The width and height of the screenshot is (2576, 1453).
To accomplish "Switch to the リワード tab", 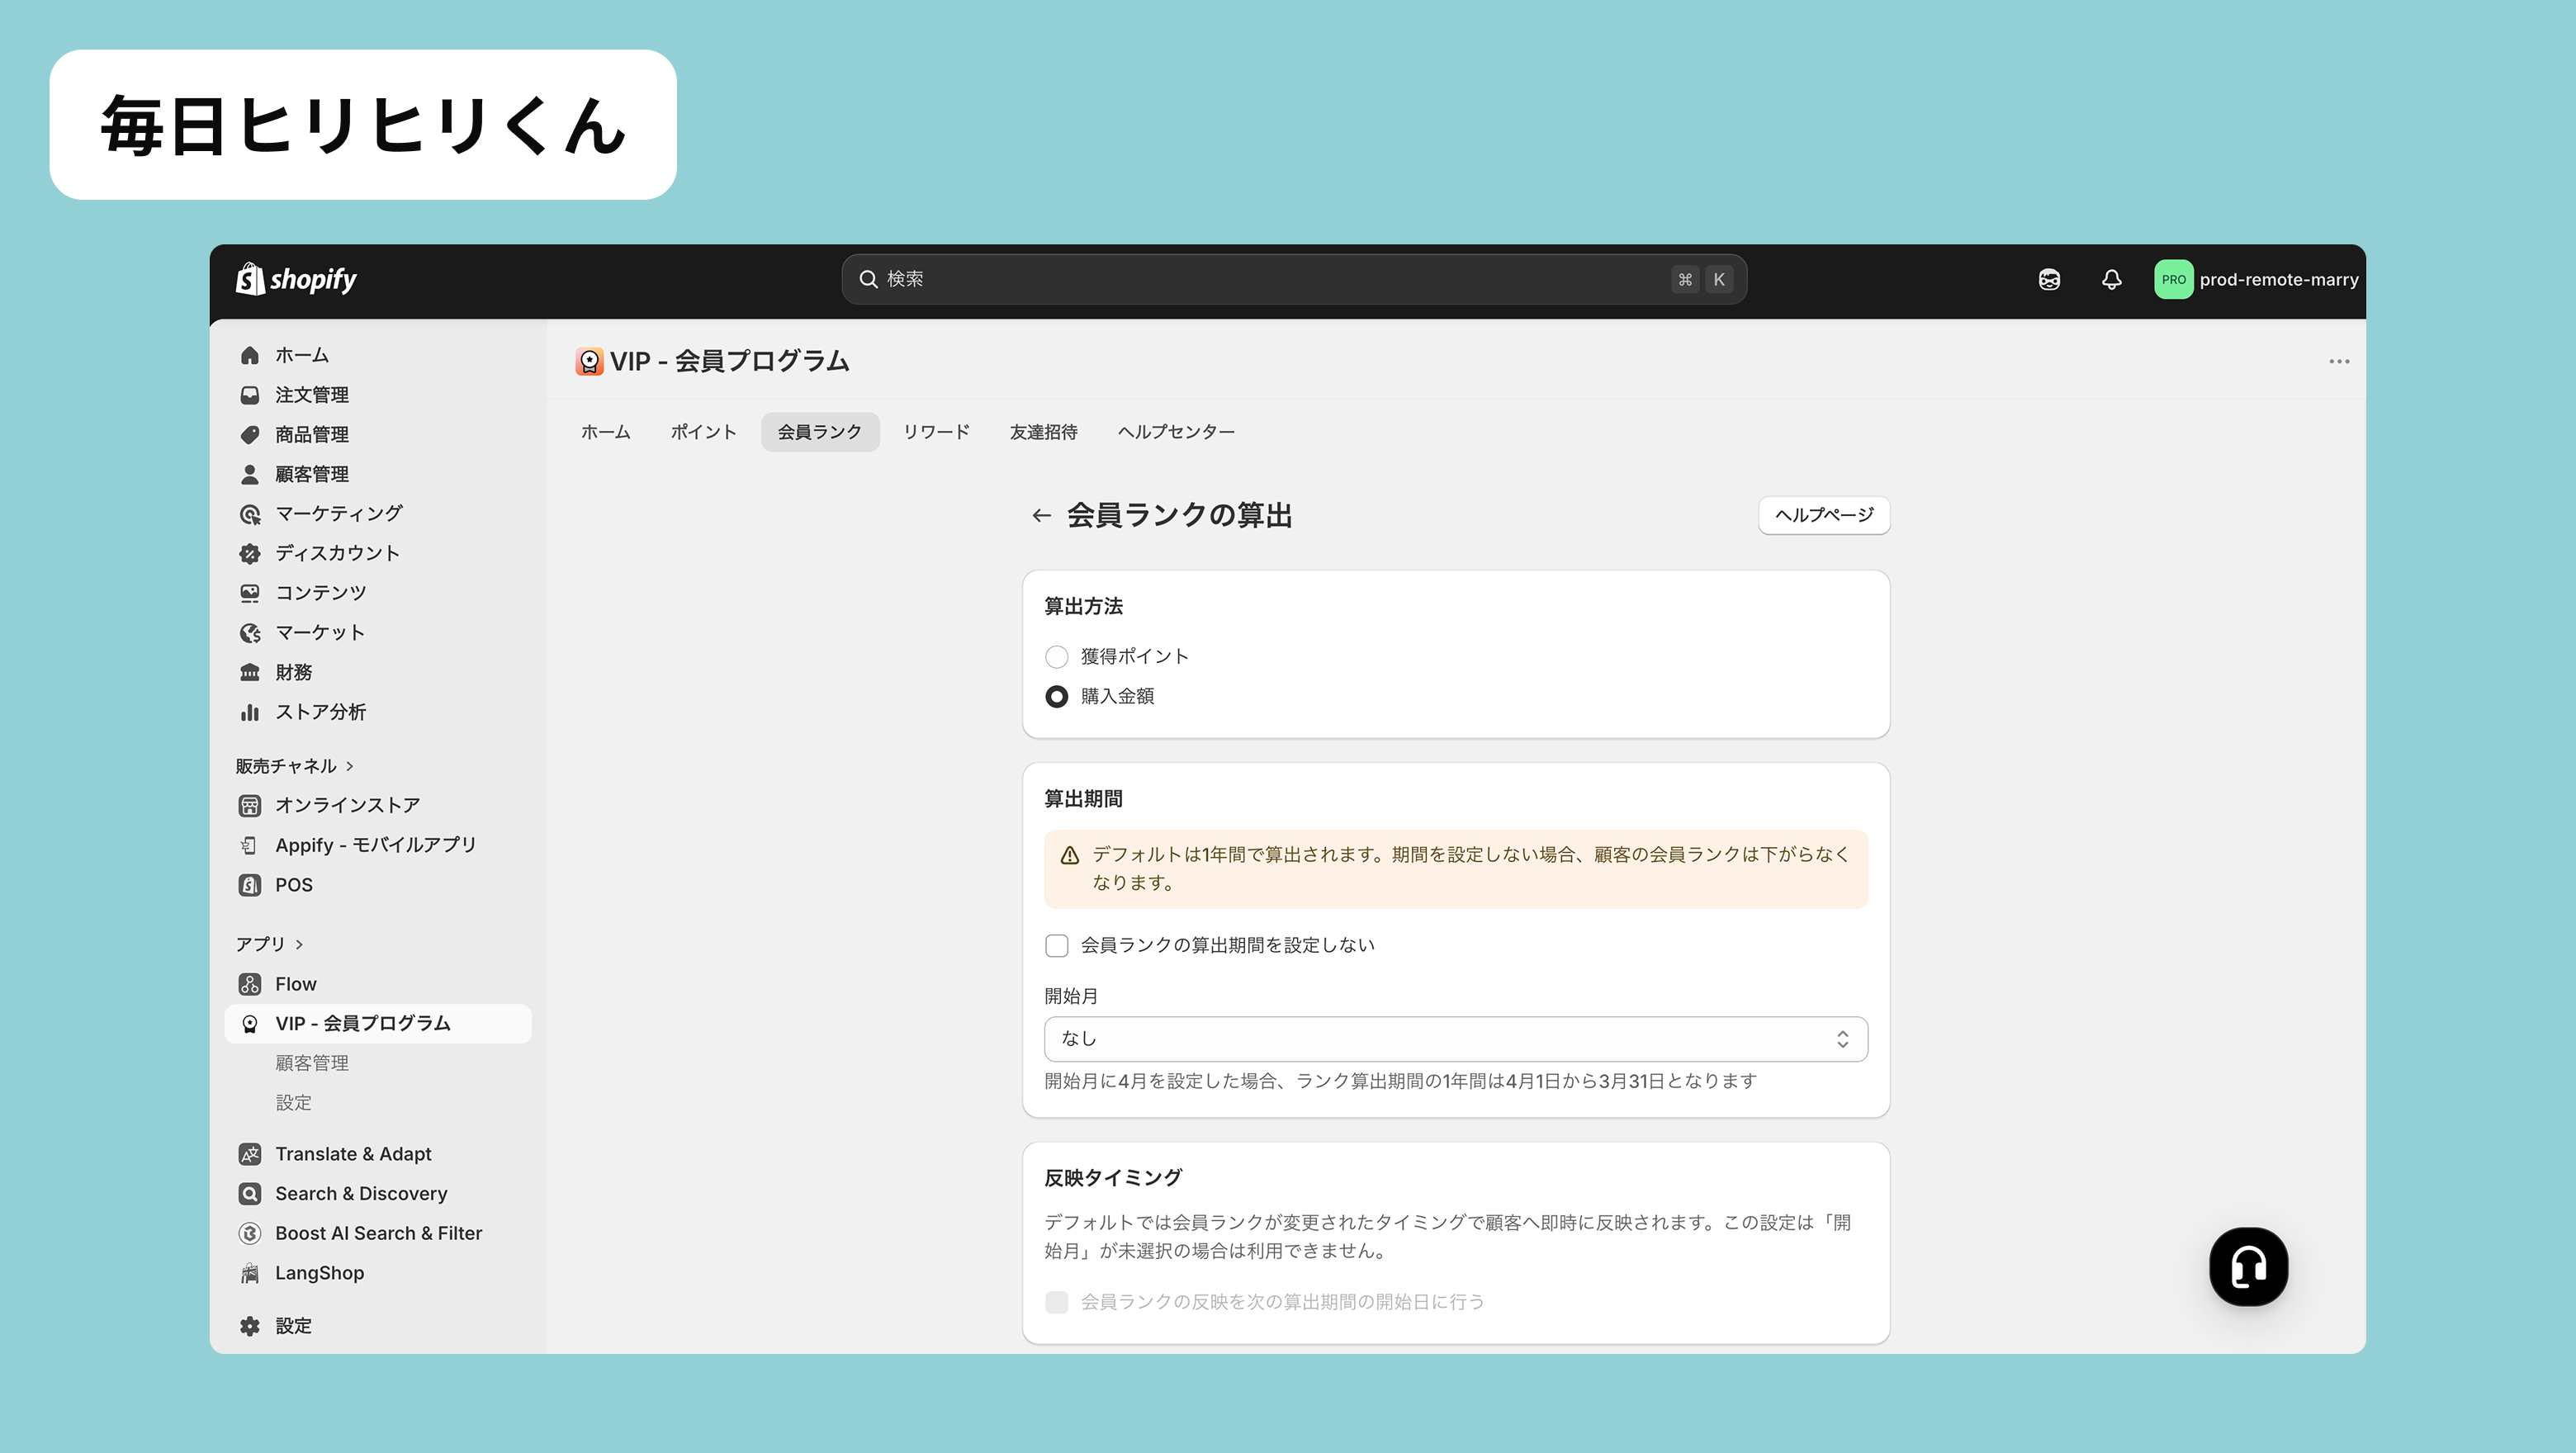I will point(936,432).
